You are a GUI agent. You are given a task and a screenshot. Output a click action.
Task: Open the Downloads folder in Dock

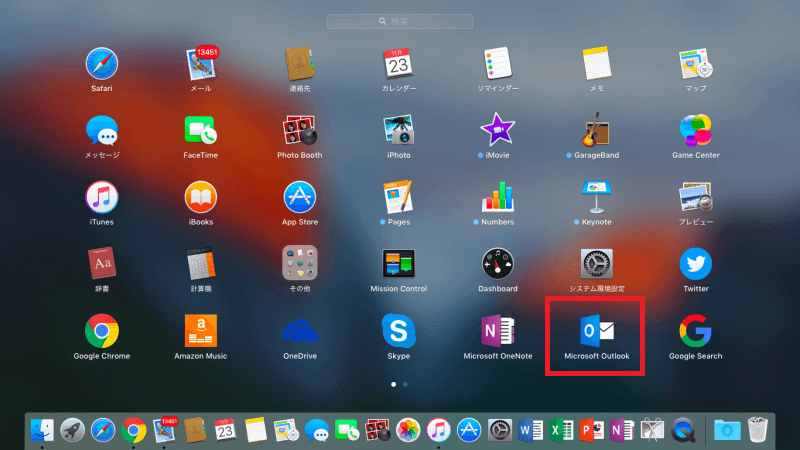click(x=727, y=430)
